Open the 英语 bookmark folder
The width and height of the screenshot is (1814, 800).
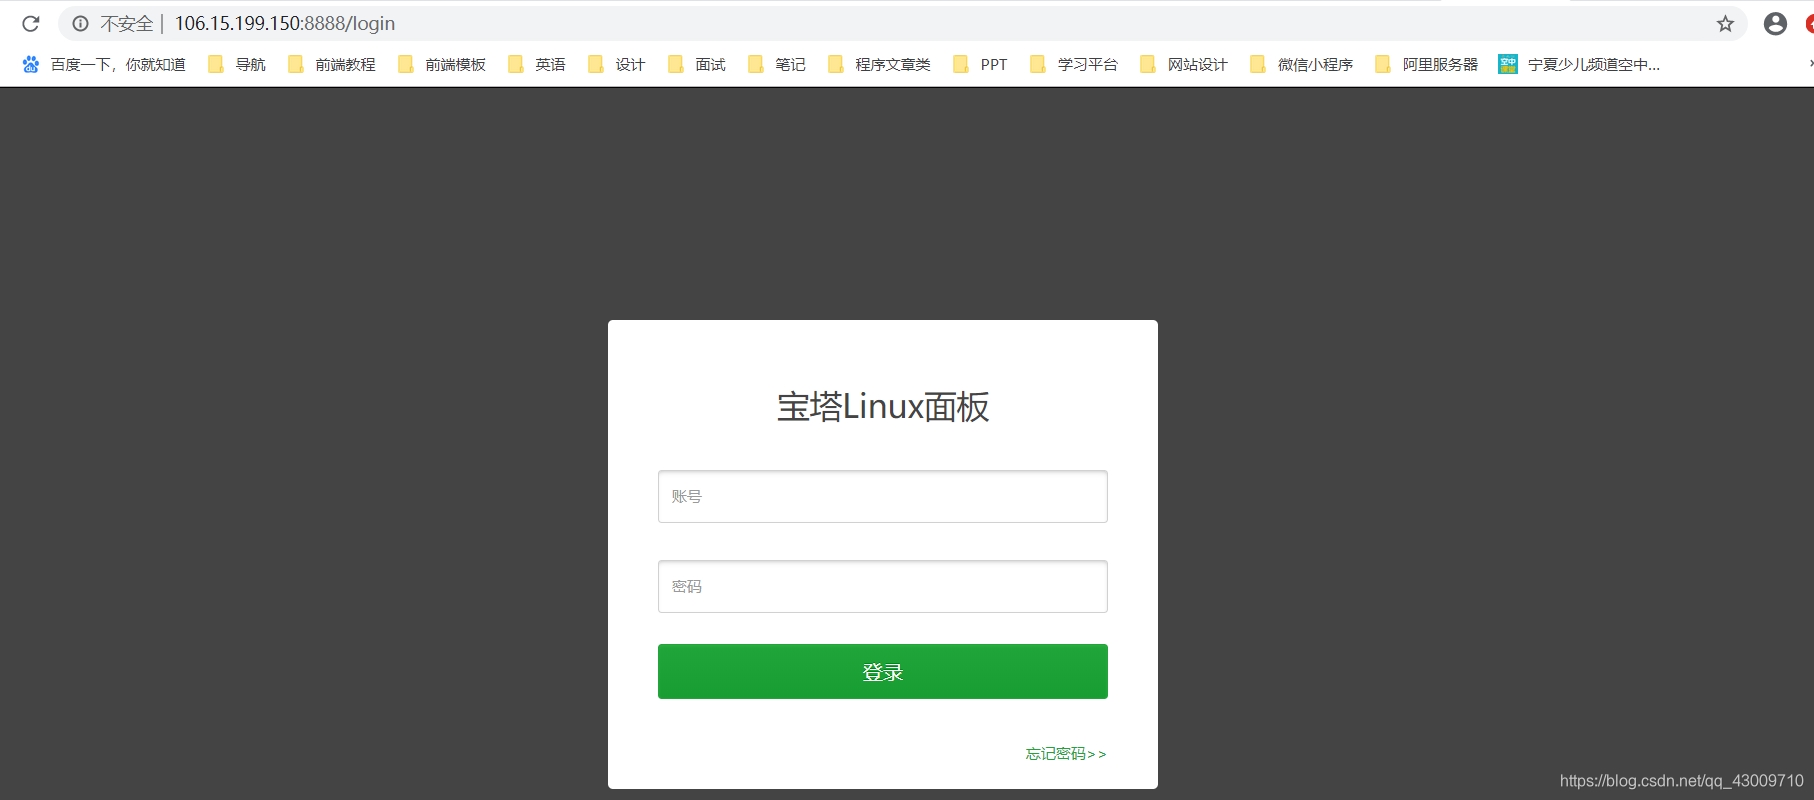[x=537, y=64]
